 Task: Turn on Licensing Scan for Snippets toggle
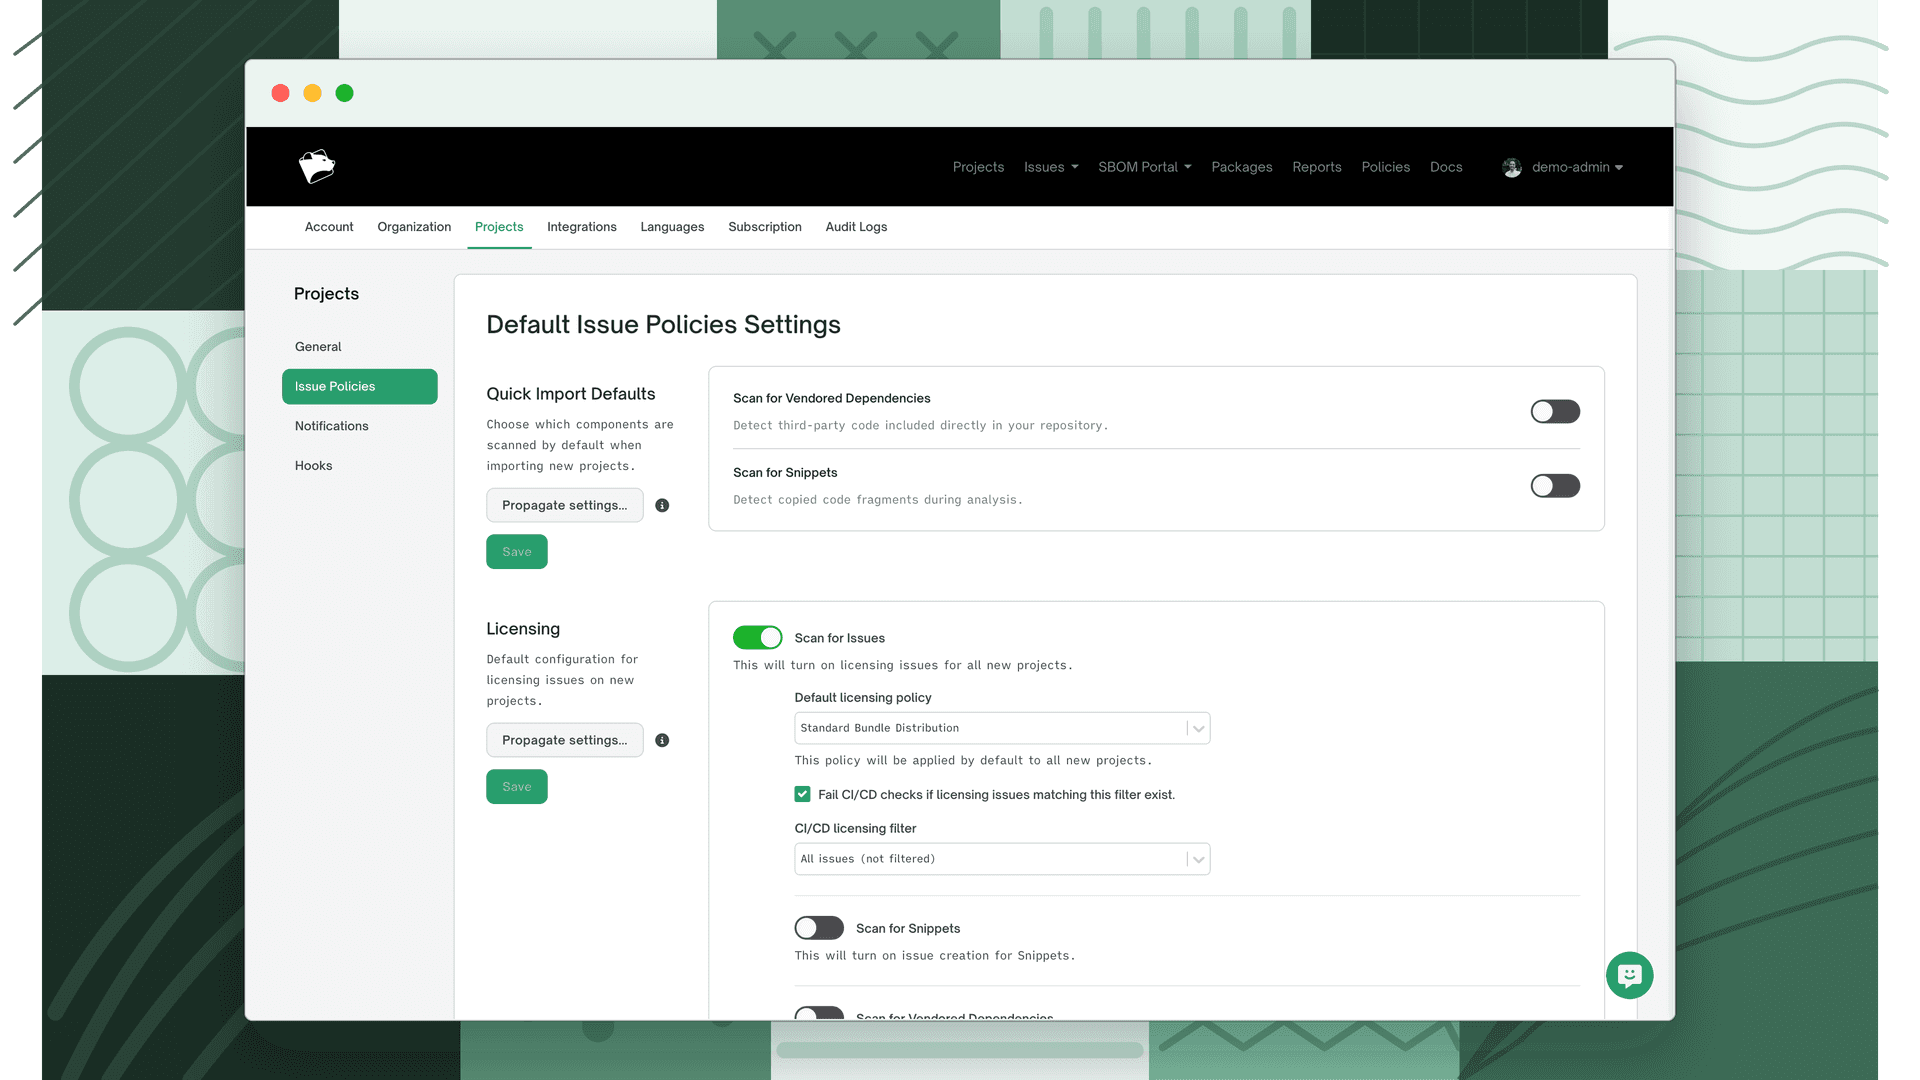(x=819, y=929)
